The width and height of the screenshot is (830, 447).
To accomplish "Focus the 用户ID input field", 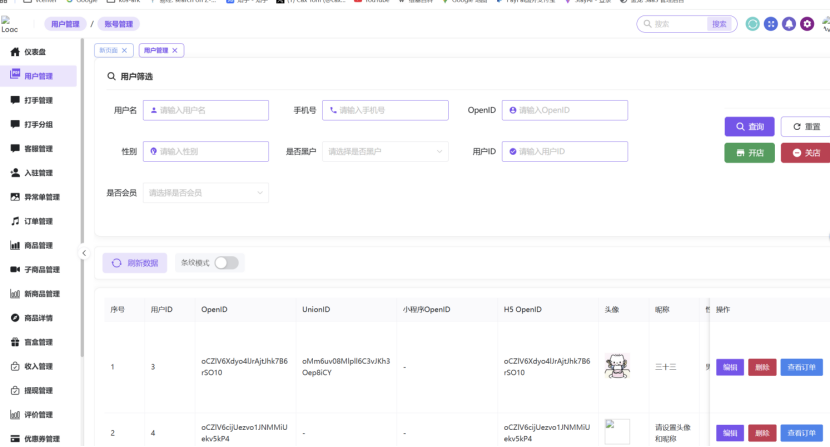I will point(565,151).
